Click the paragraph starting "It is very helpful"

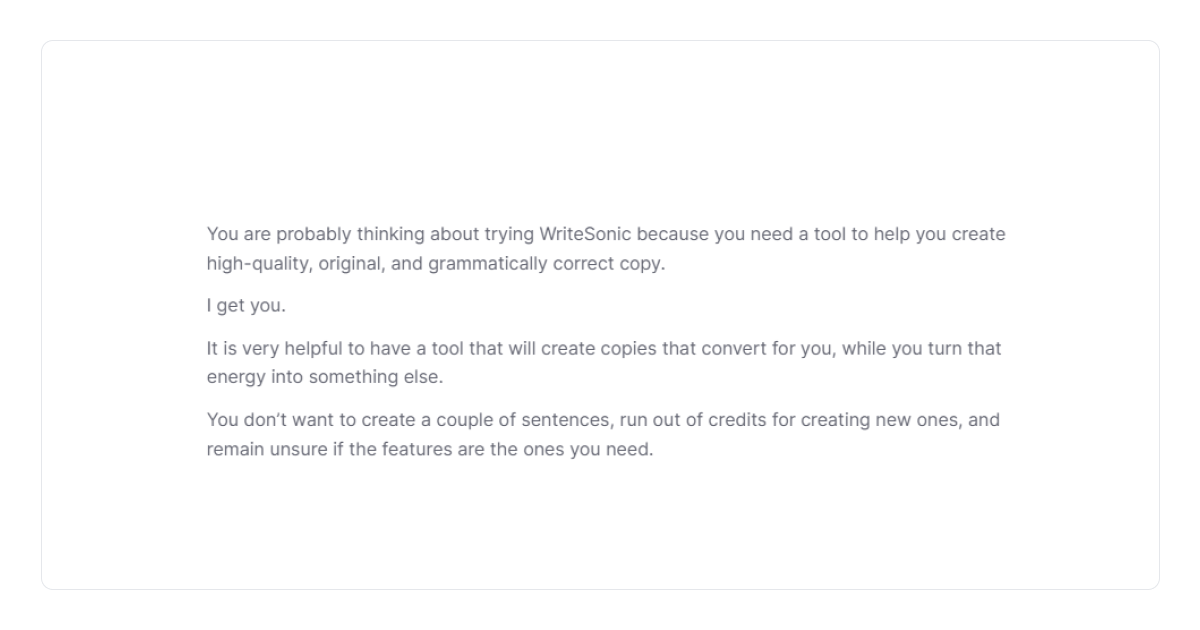[603, 363]
